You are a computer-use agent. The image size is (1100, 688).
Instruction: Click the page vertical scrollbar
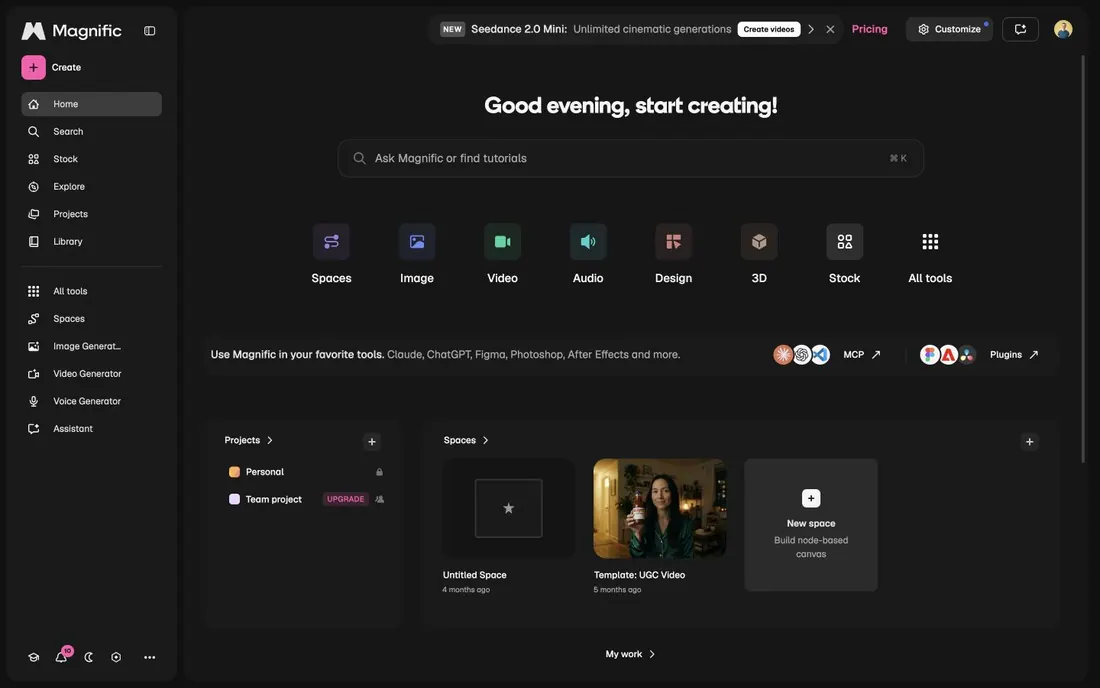[1083, 259]
